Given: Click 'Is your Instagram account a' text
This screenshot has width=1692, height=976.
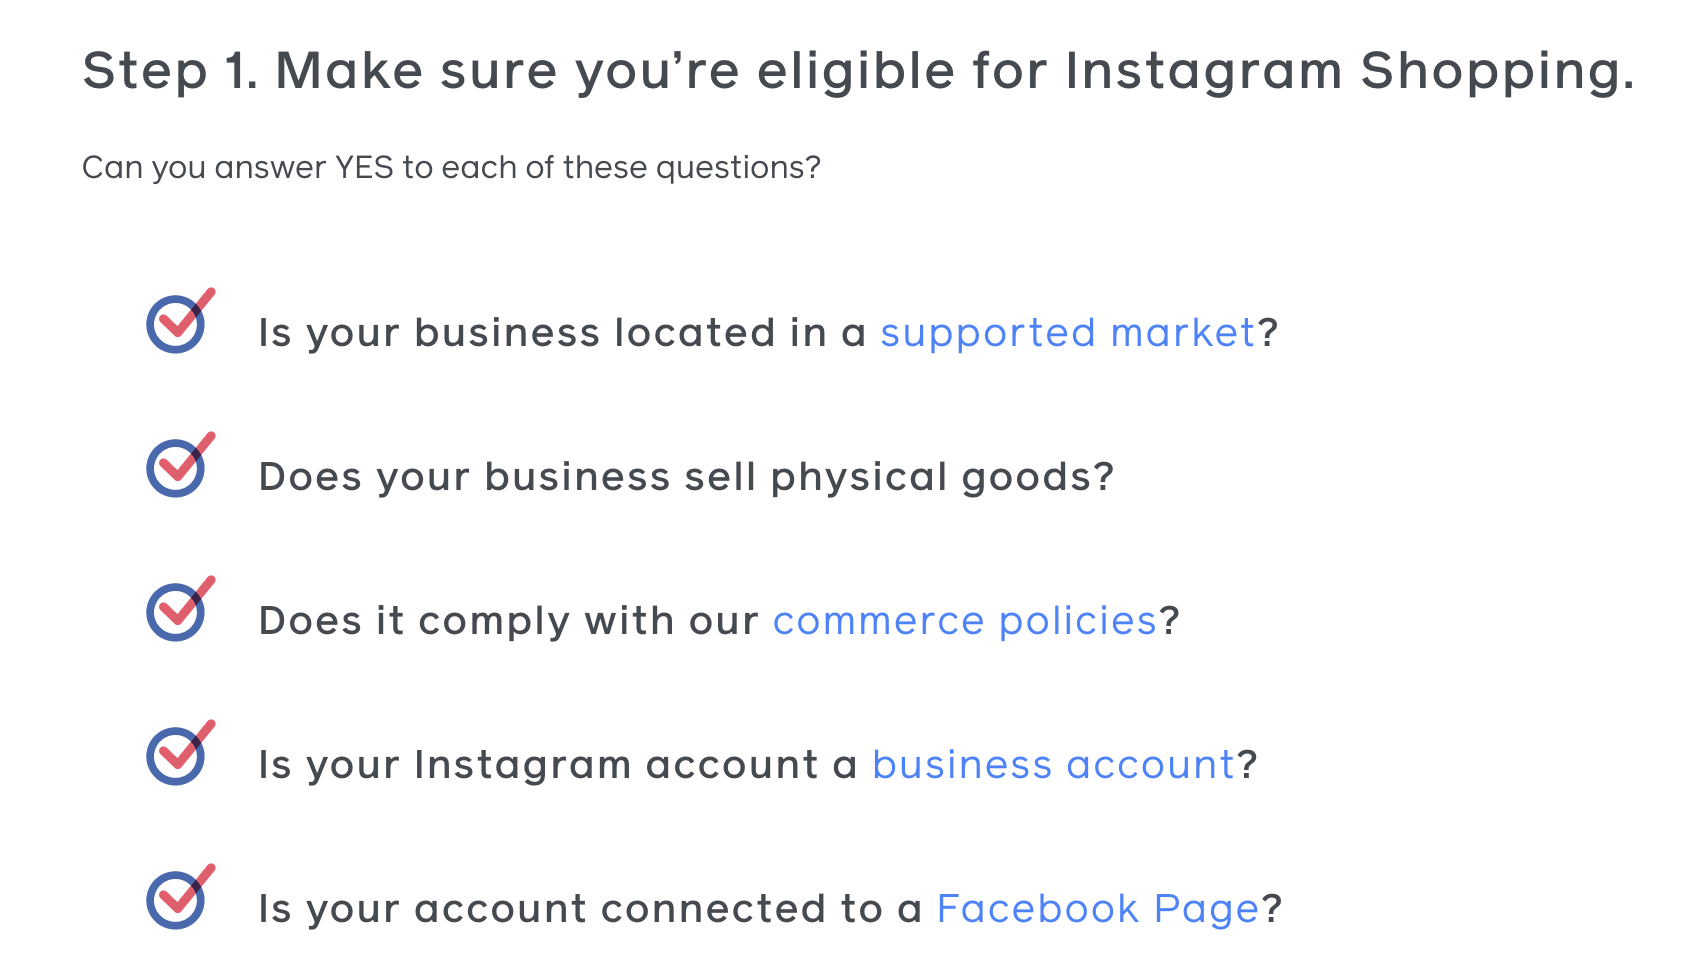Looking at the screenshot, I should [558, 765].
